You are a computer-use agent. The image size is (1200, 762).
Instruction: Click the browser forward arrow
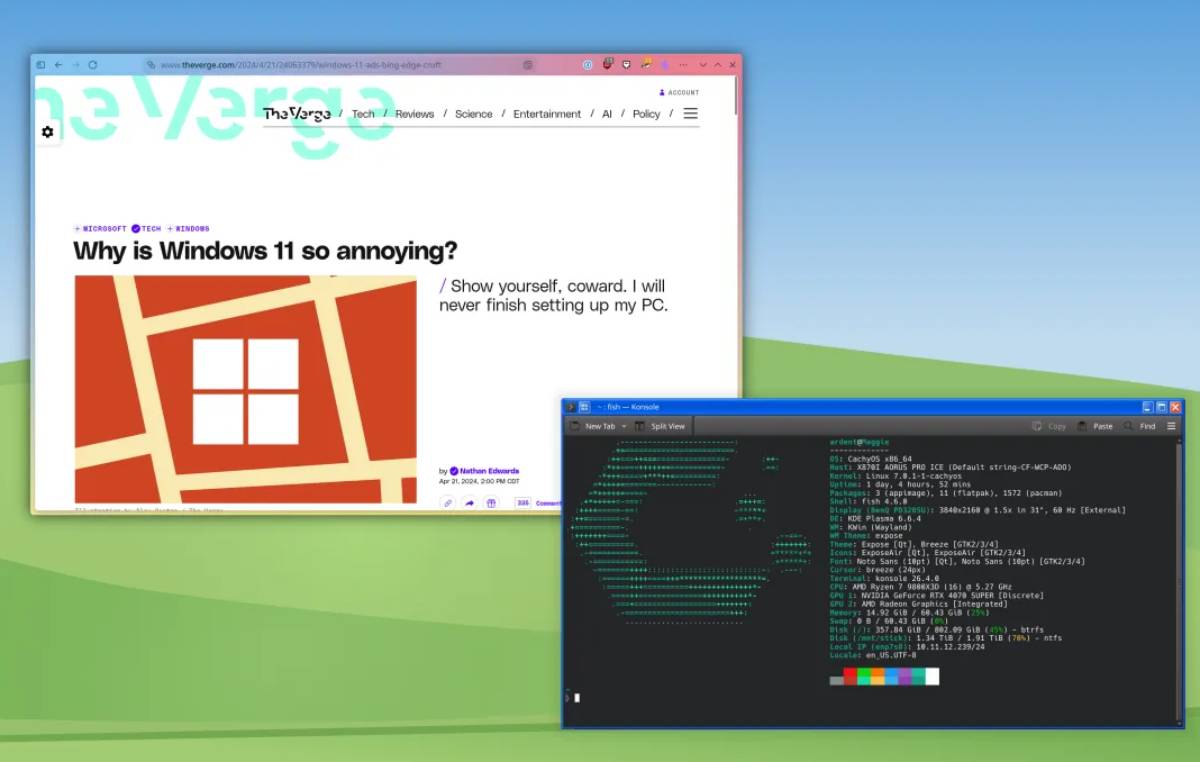pos(74,65)
